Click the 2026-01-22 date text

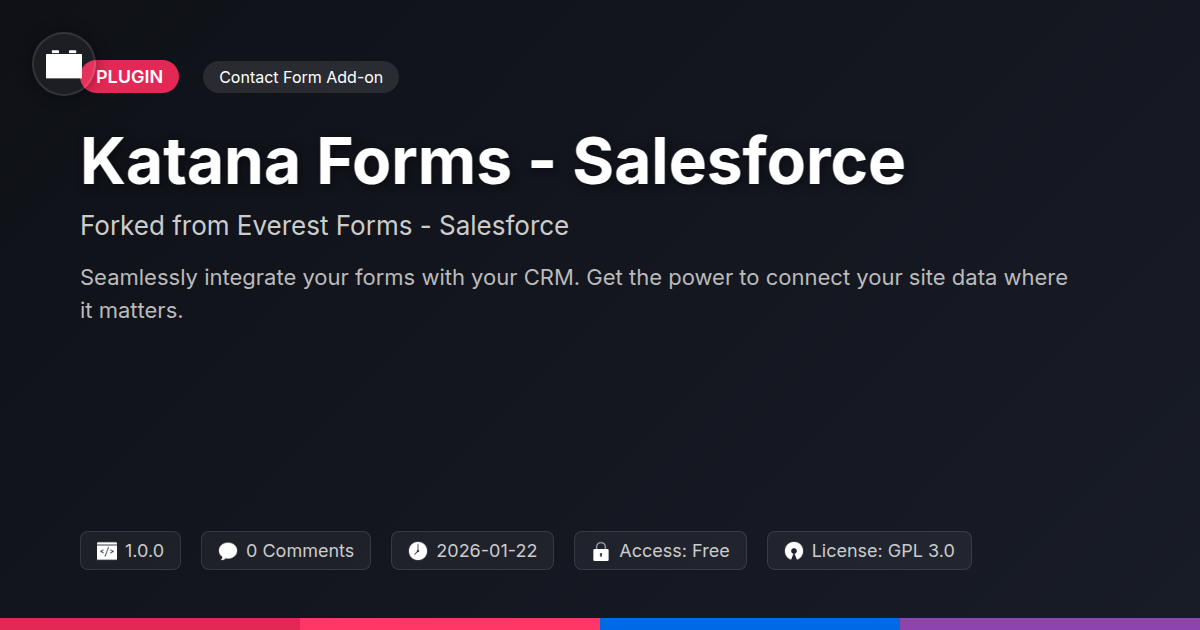487,551
